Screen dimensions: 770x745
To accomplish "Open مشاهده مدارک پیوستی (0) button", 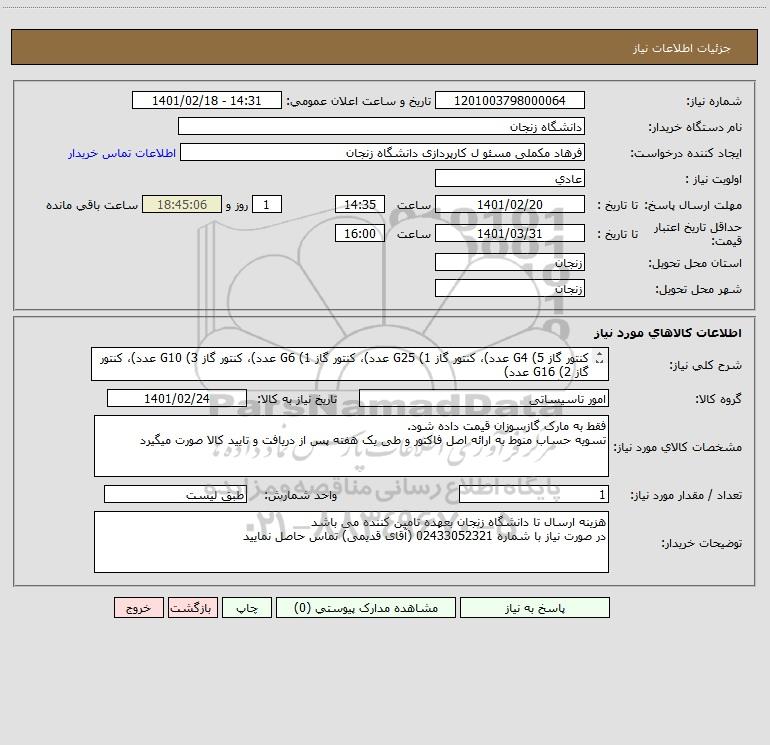I will click(366, 608).
